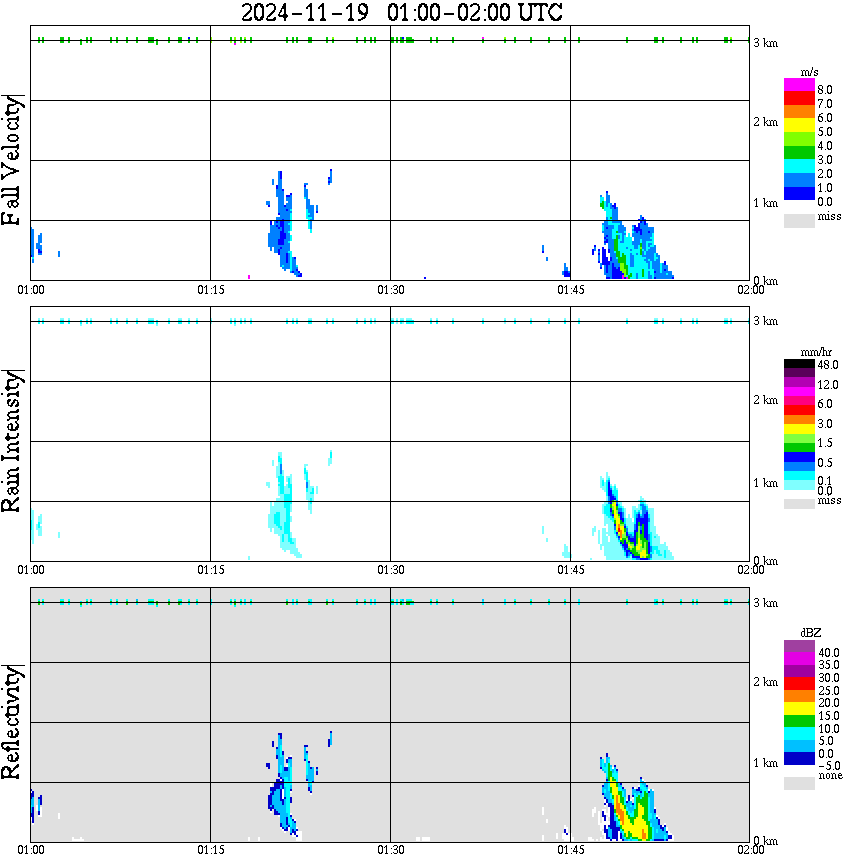Screen dimensions: 850x868
Task: Click the 'Fall Velocity' vertical axis label
Action: [11, 160]
